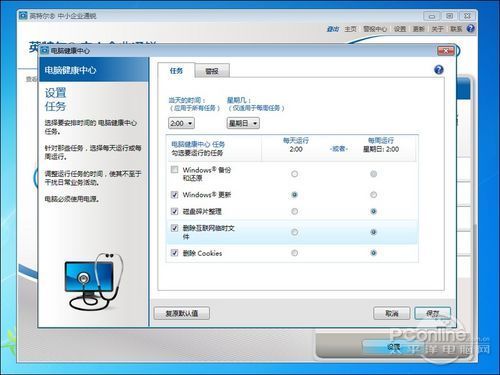The width and height of the screenshot is (500, 375).
Task: Click the 取消 button
Action: point(392,313)
